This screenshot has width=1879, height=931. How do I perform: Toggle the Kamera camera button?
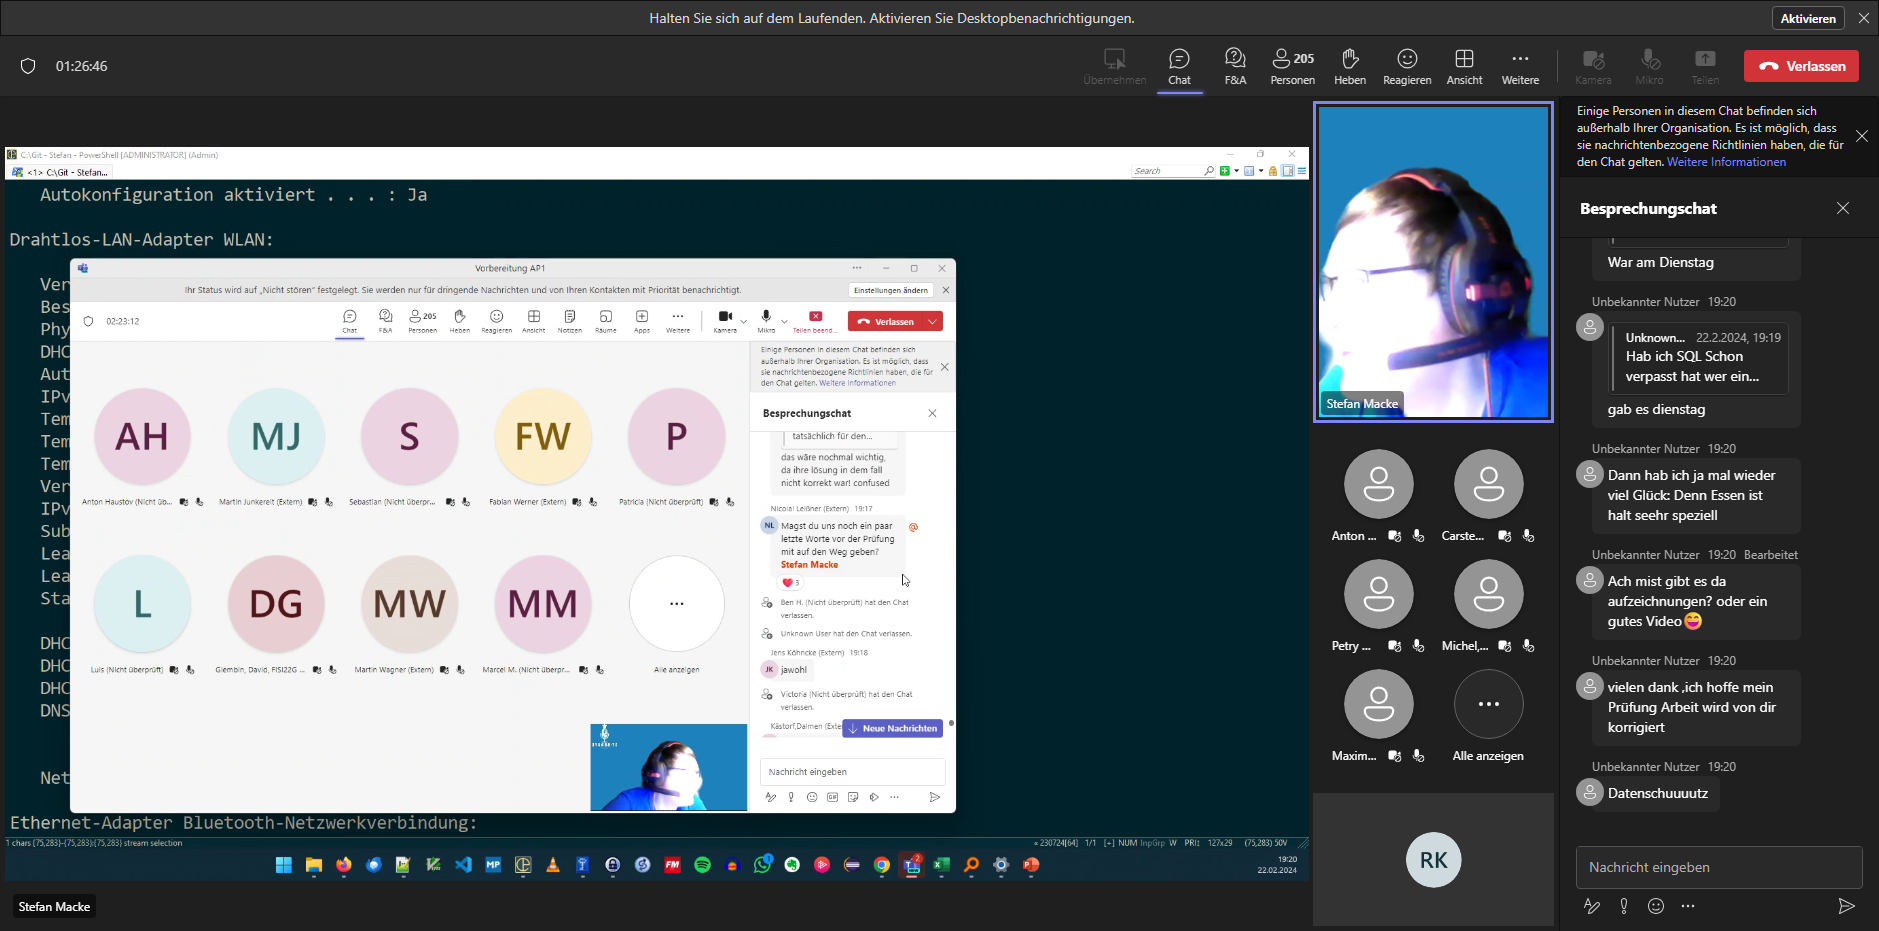[1593, 66]
